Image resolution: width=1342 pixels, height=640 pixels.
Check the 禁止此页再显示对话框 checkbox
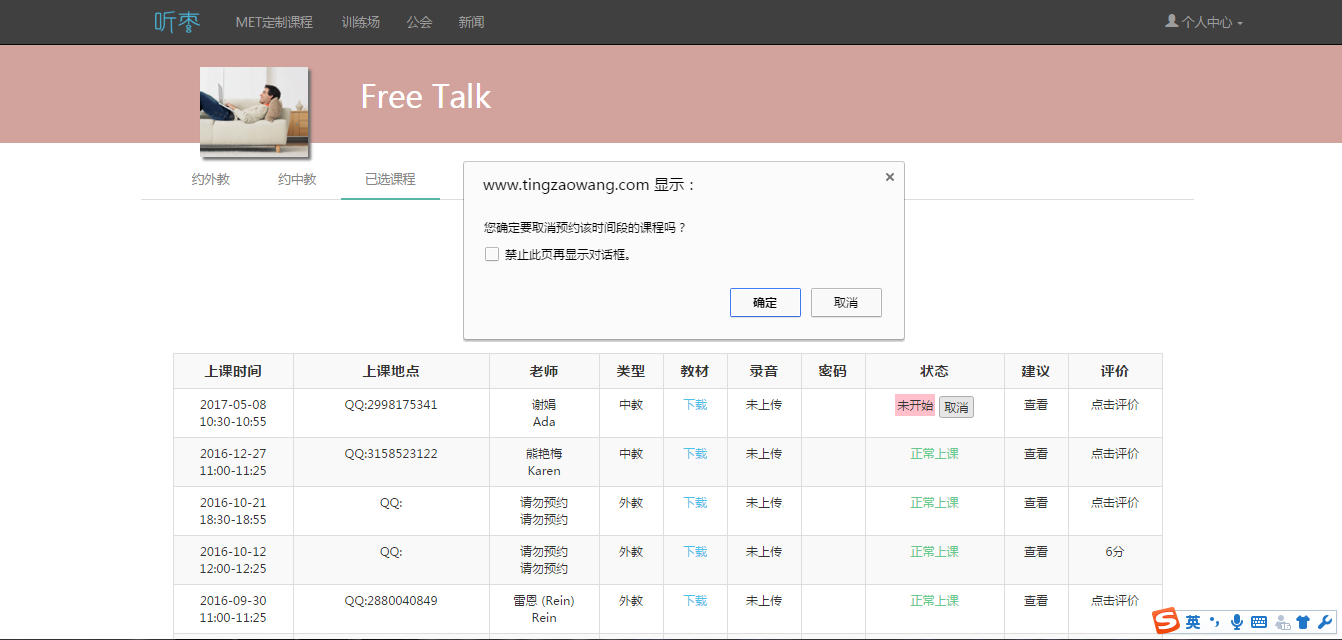(x=492, y=254)
